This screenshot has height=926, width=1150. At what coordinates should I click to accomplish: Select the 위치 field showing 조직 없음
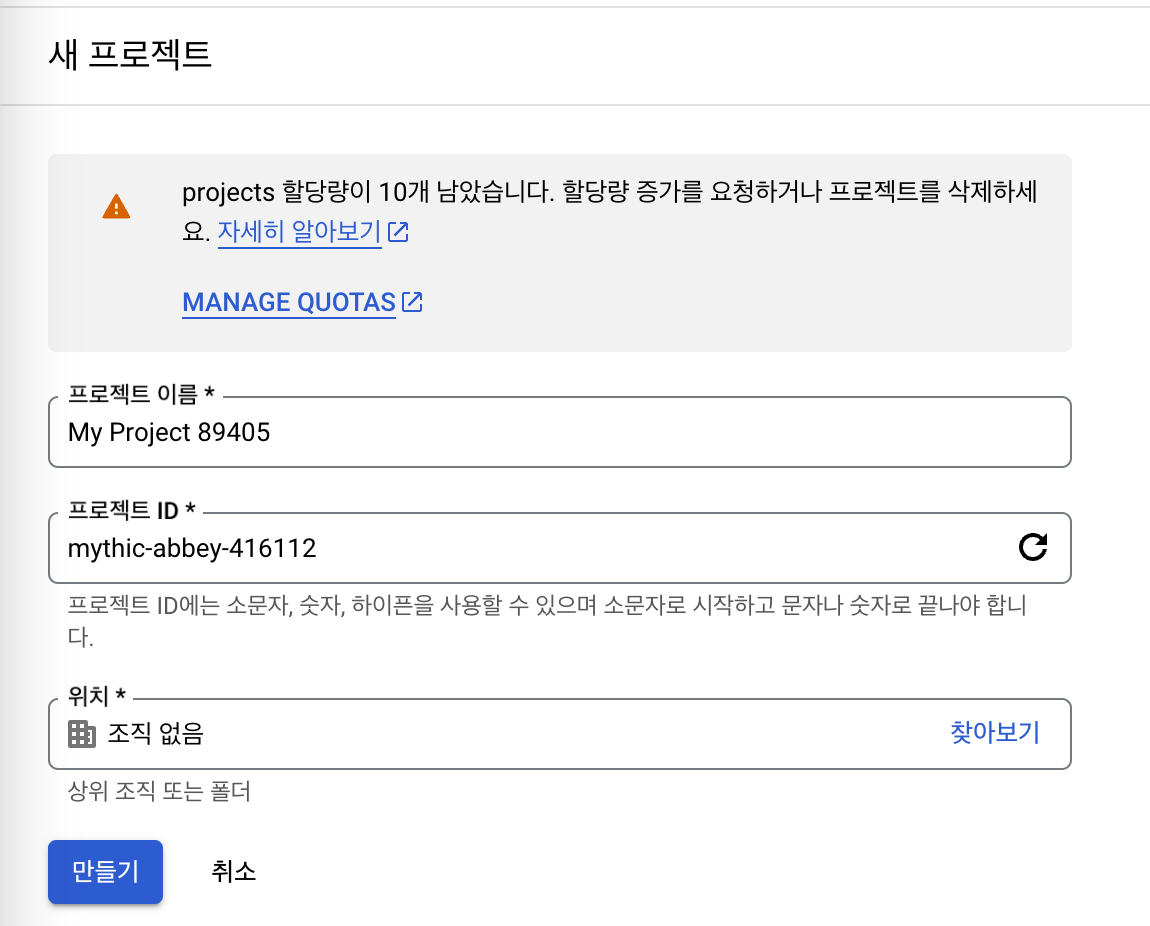(560, 734)
